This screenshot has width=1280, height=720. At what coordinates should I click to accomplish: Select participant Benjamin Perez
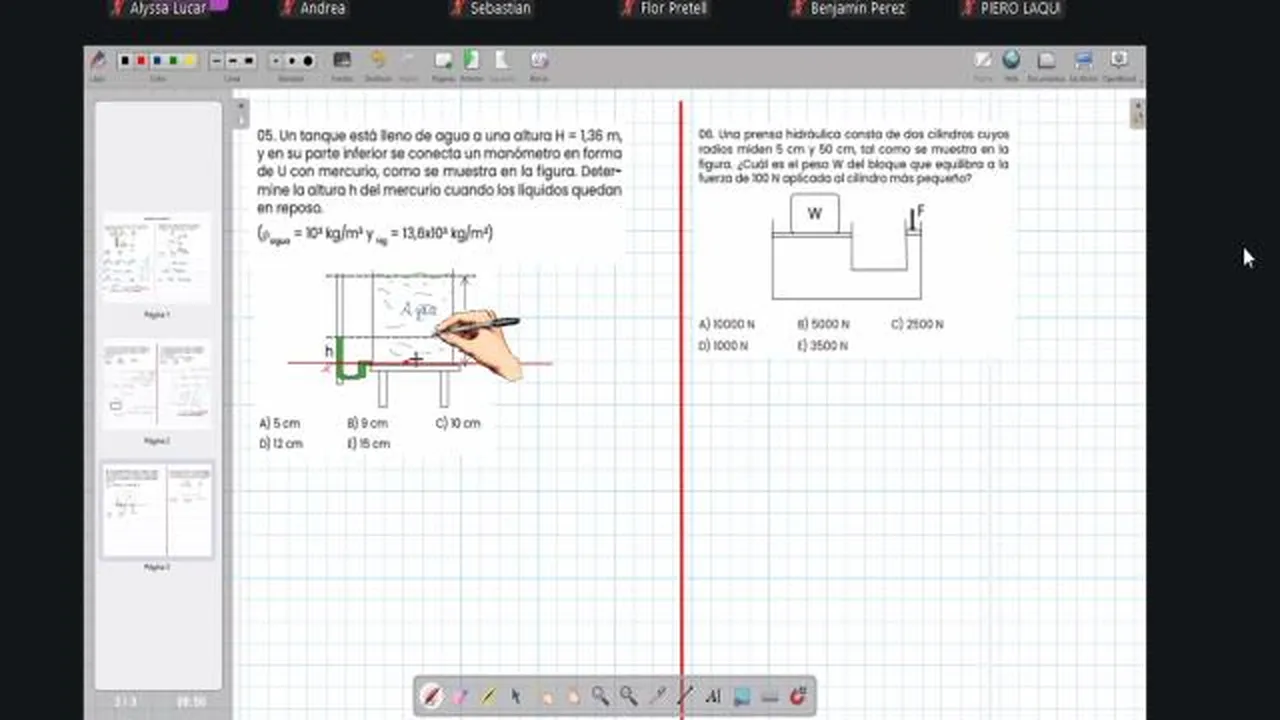(x=848, y=8)
